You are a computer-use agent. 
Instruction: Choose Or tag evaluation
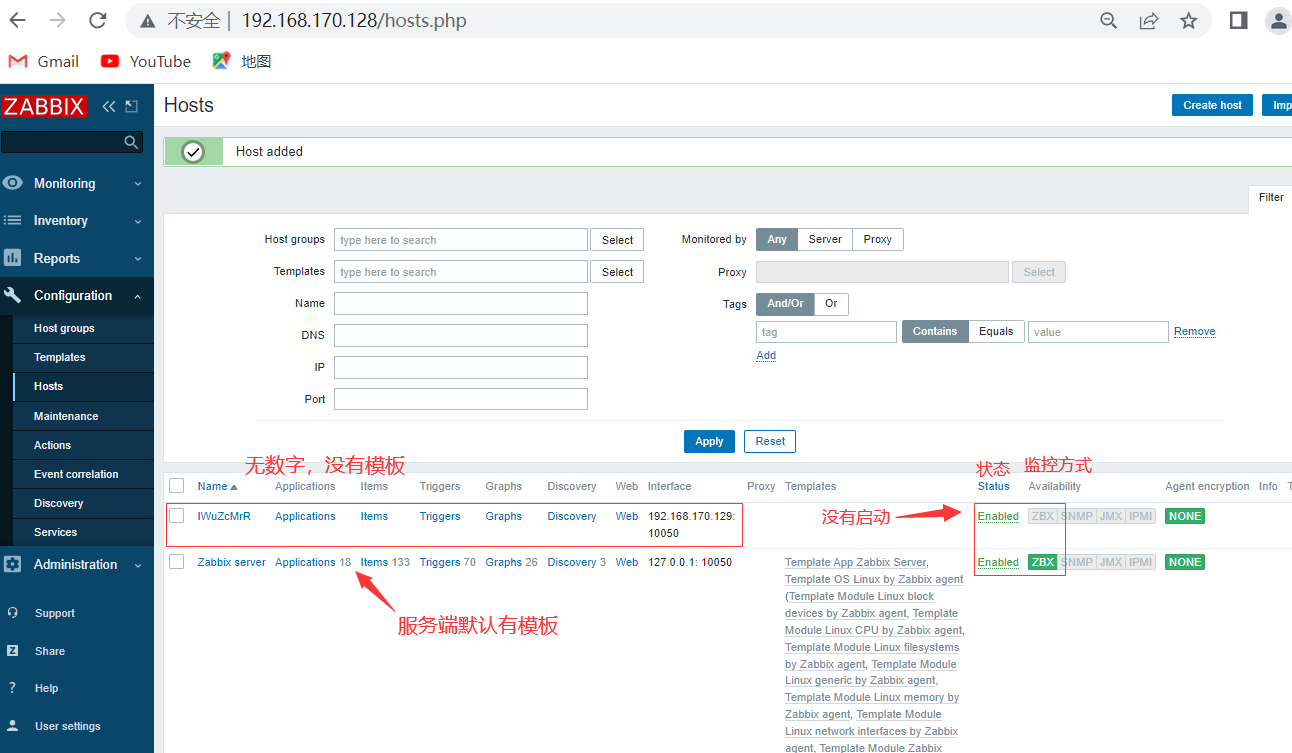pos(831,303)
